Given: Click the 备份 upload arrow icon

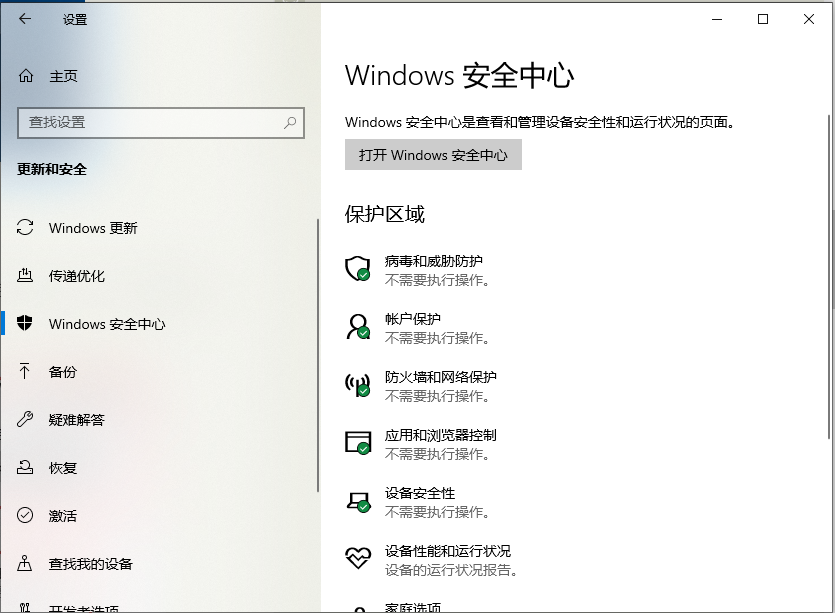Looking at the screenshot, I should point(24,371).
